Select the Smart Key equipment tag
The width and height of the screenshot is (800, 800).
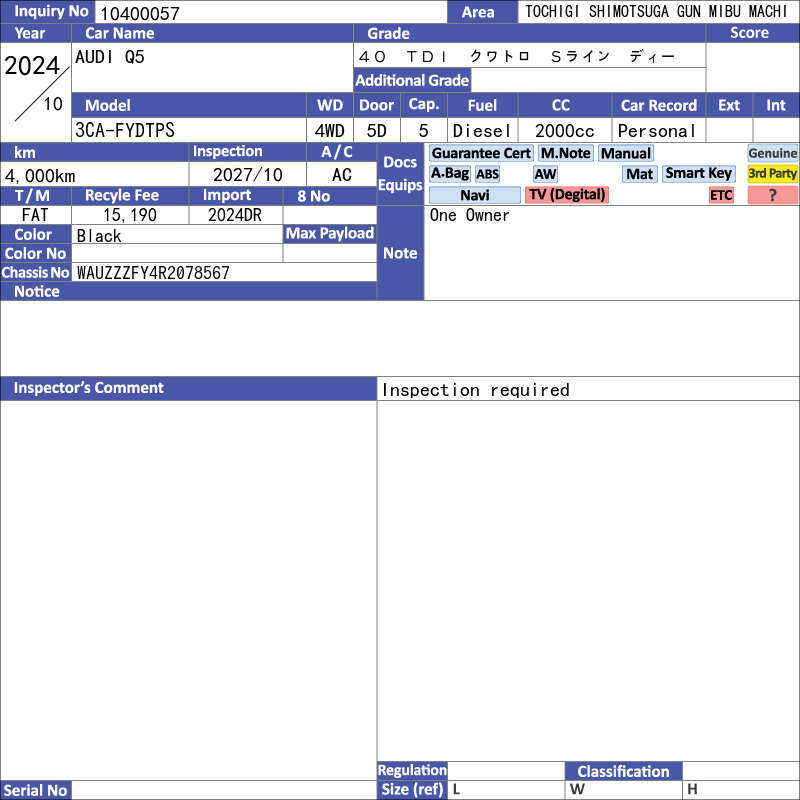[698, 173]
